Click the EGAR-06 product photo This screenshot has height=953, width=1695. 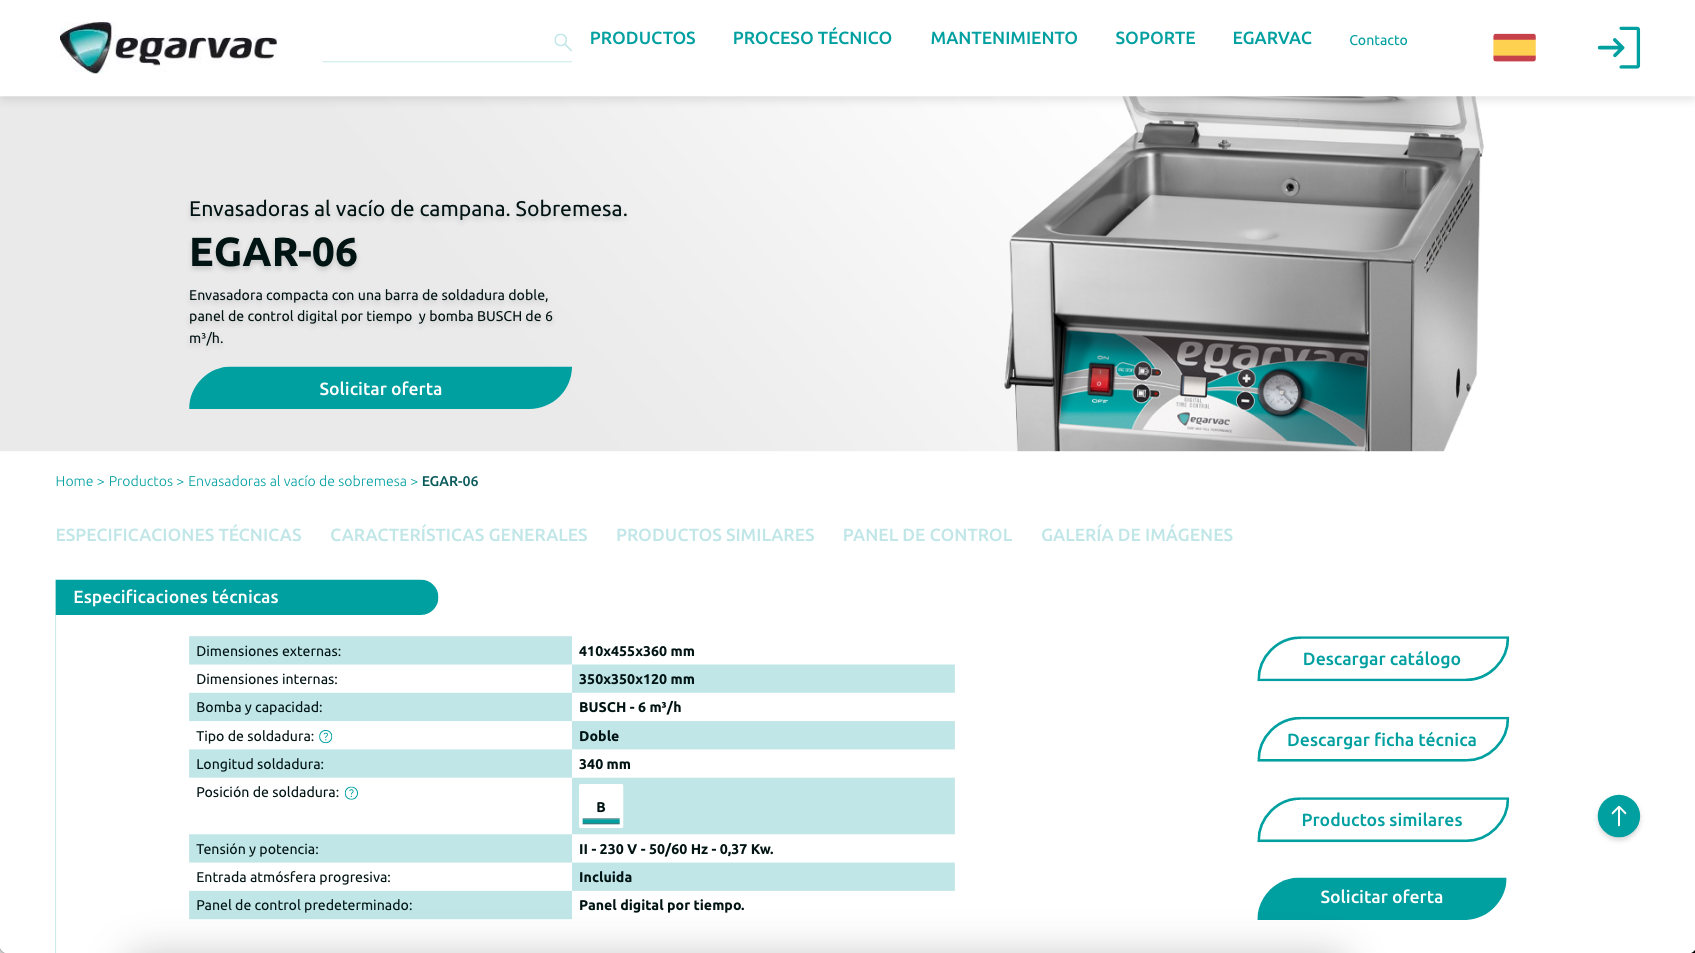click(1243, 274)
